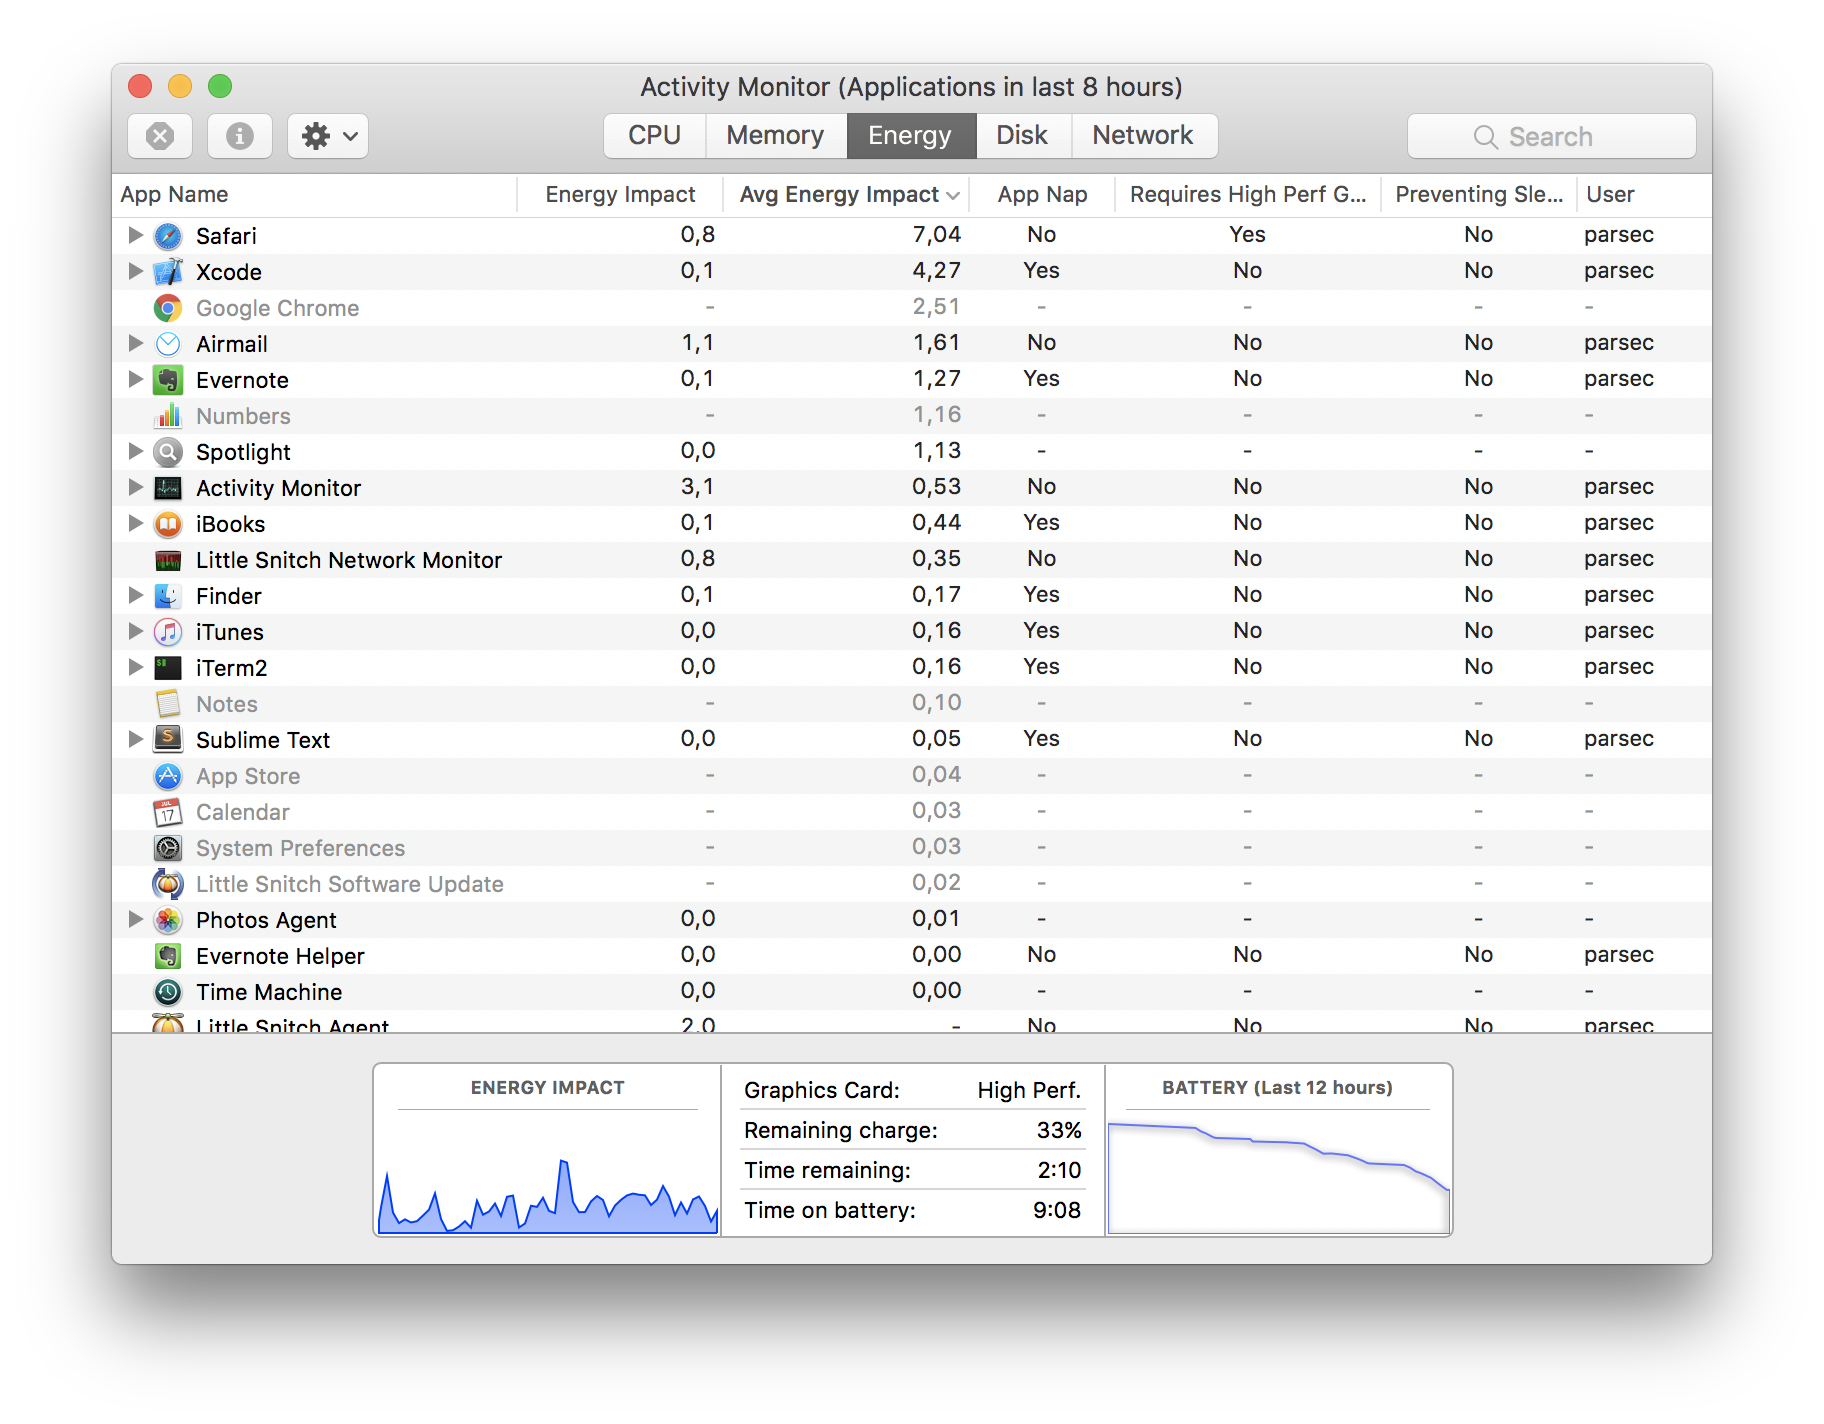
Task: Expand the Spotlight process group
Action: click(x=136, y=451)
